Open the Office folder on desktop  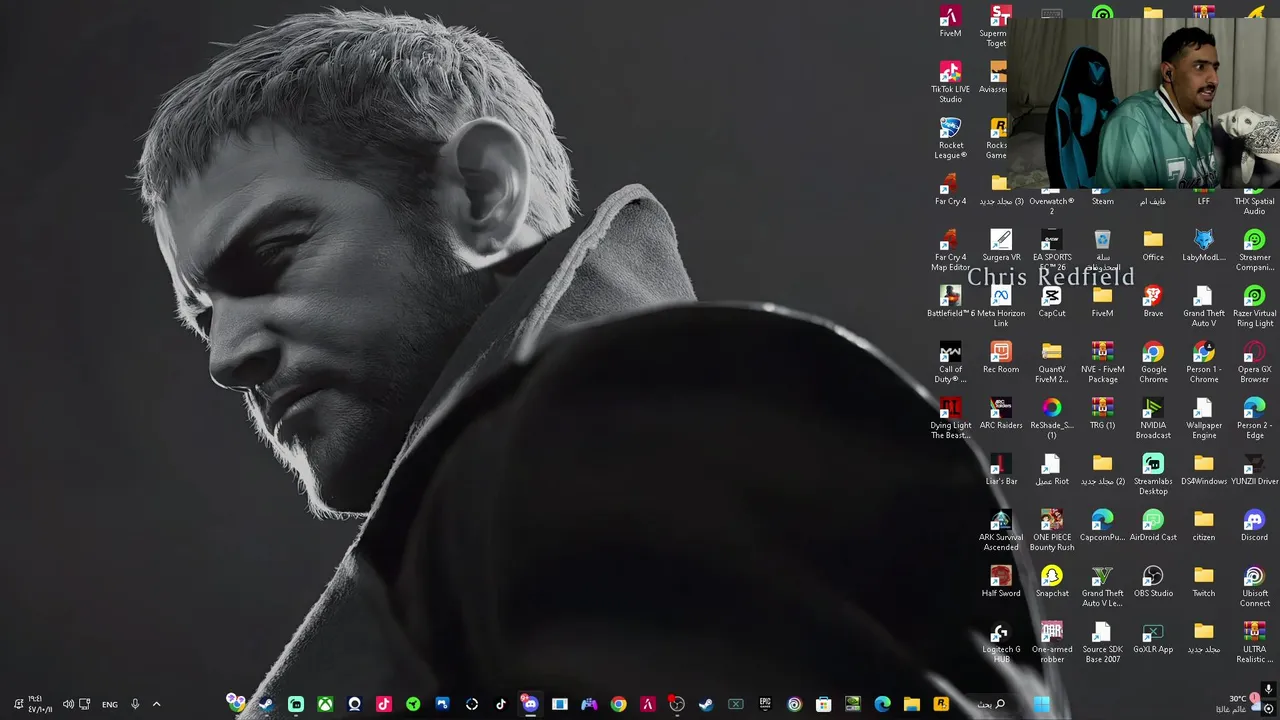[1153, 245]
